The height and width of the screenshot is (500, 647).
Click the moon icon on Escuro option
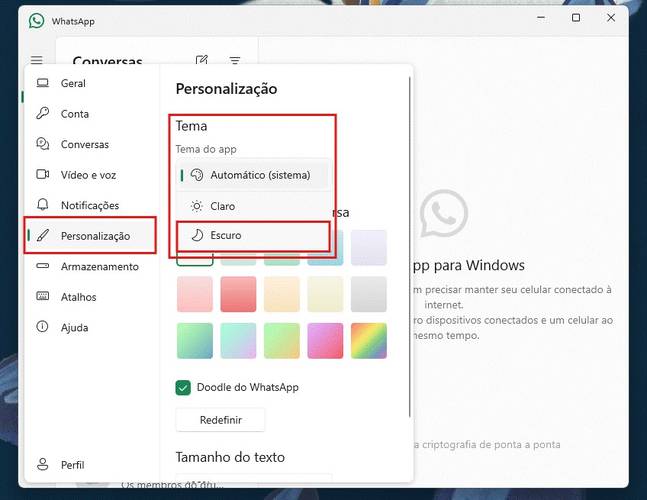(197, 235)
